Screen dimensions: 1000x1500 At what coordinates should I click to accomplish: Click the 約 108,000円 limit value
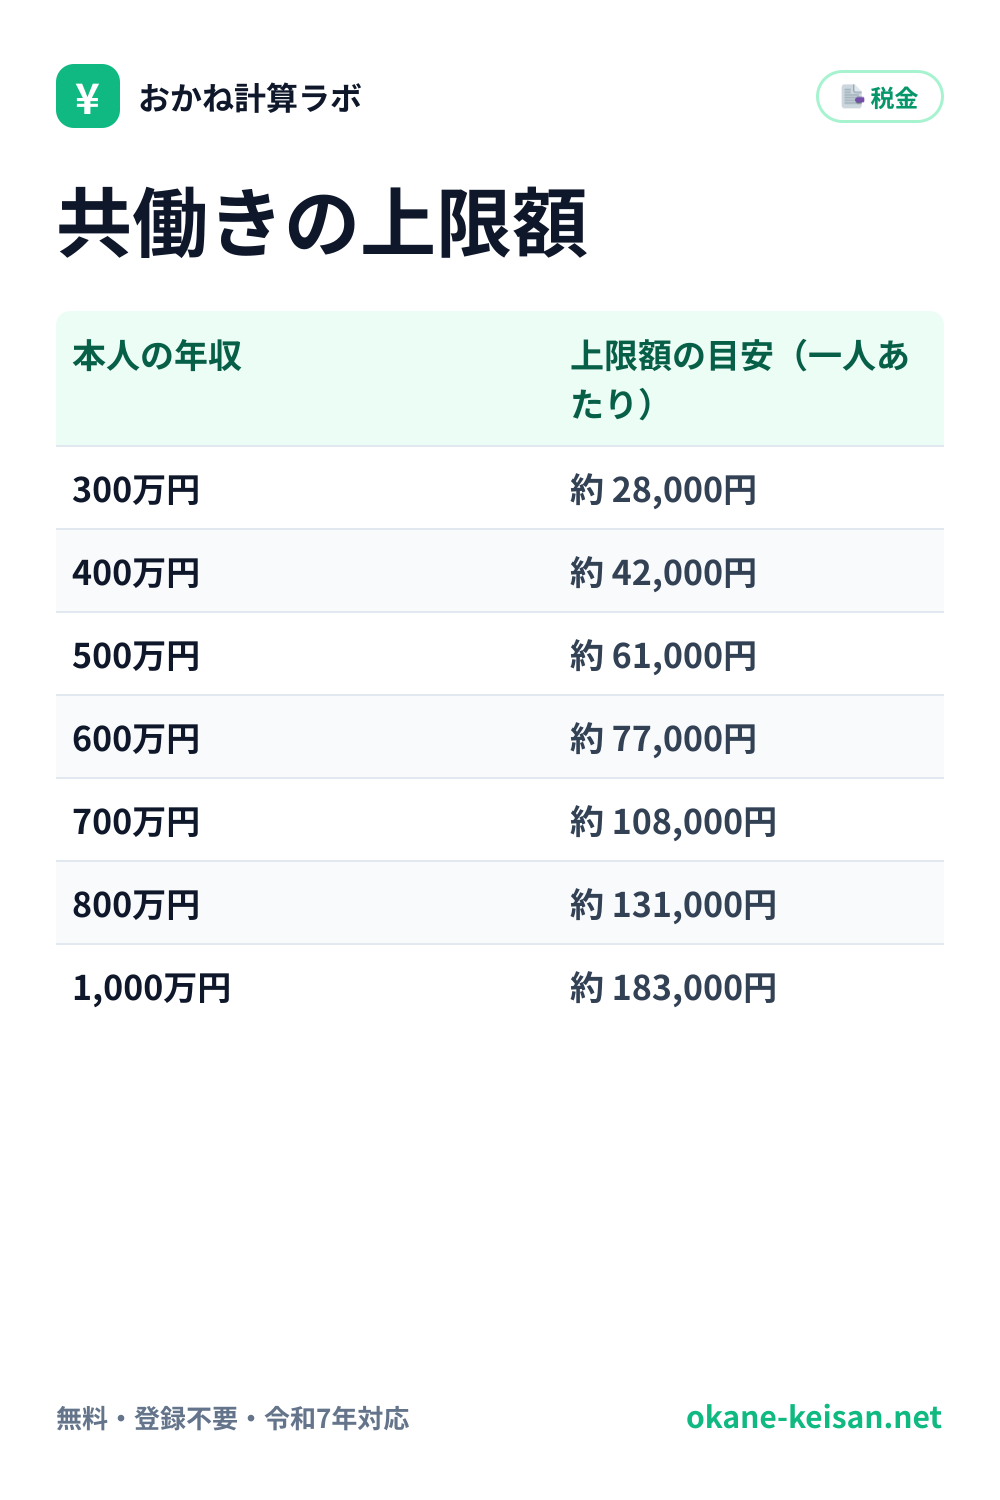673,822
